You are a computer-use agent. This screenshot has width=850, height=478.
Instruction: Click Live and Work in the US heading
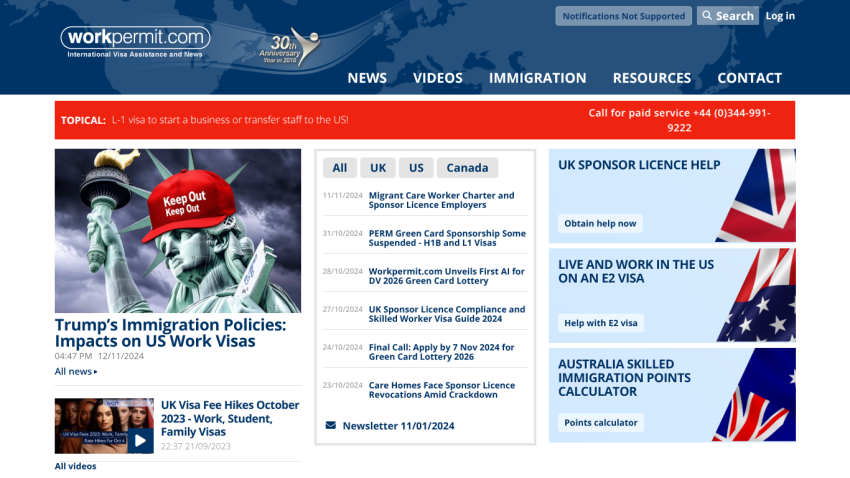[x=636, y=272]
